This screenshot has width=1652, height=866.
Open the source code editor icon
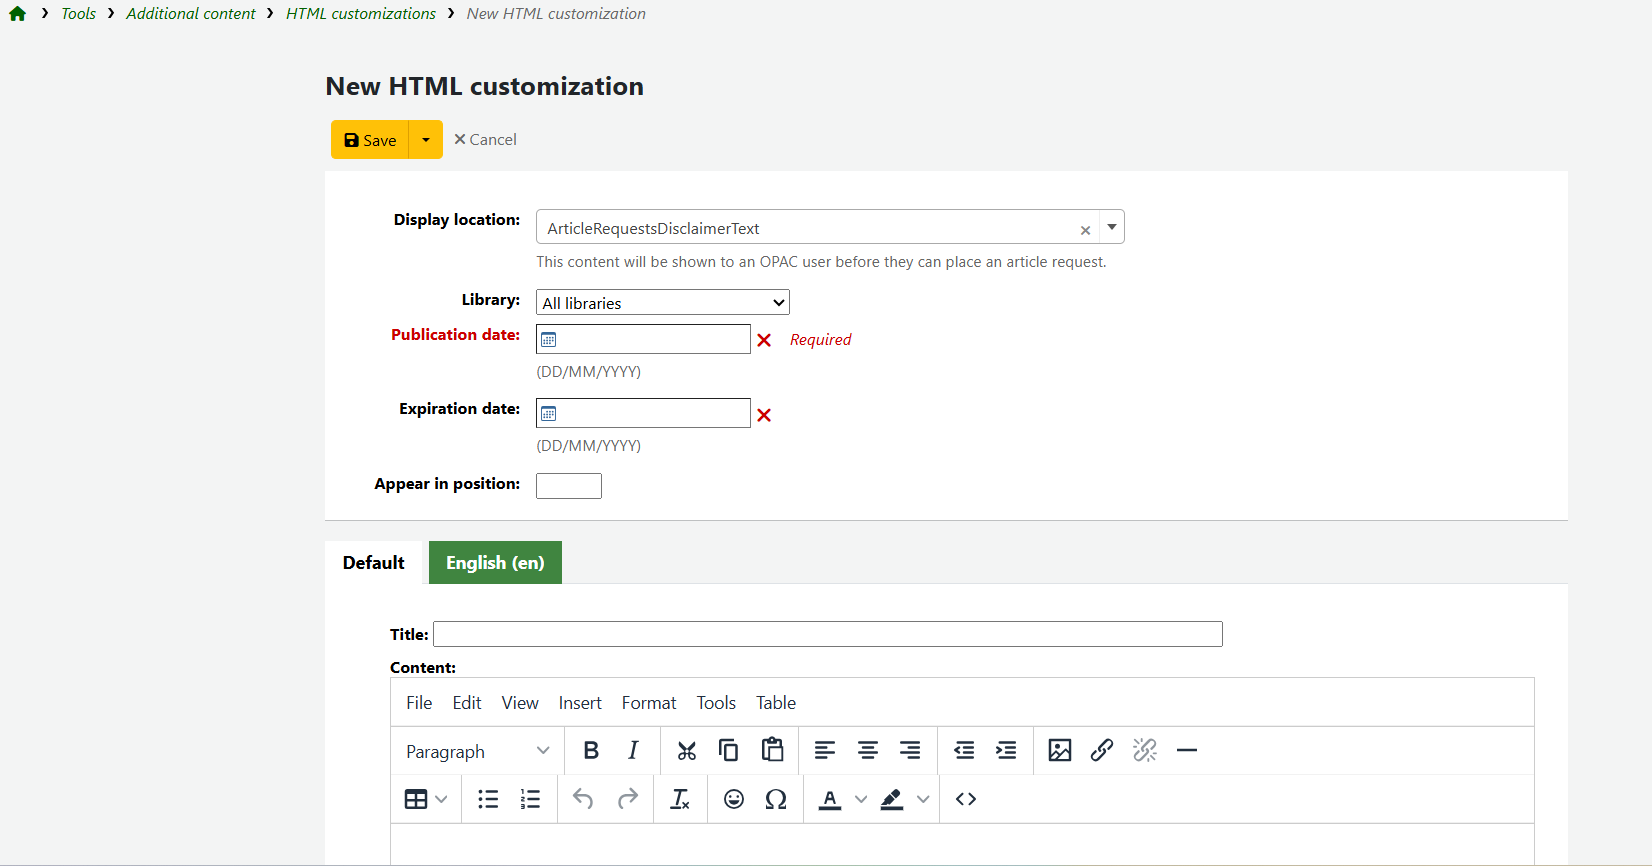(x=966, y=799)
